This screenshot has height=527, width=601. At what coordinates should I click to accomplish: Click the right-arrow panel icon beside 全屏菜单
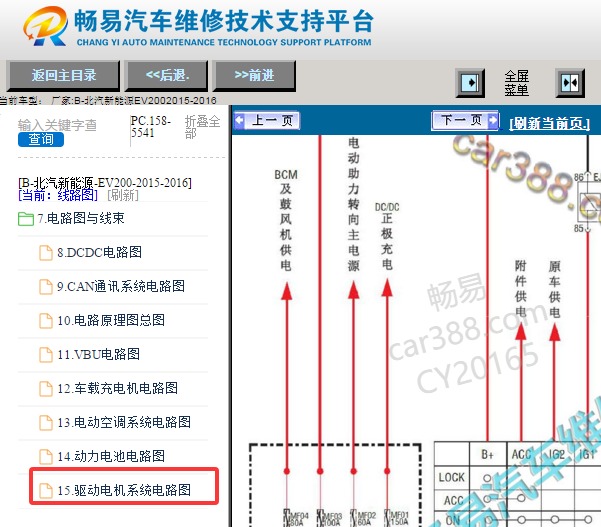(x=470, y=83)
